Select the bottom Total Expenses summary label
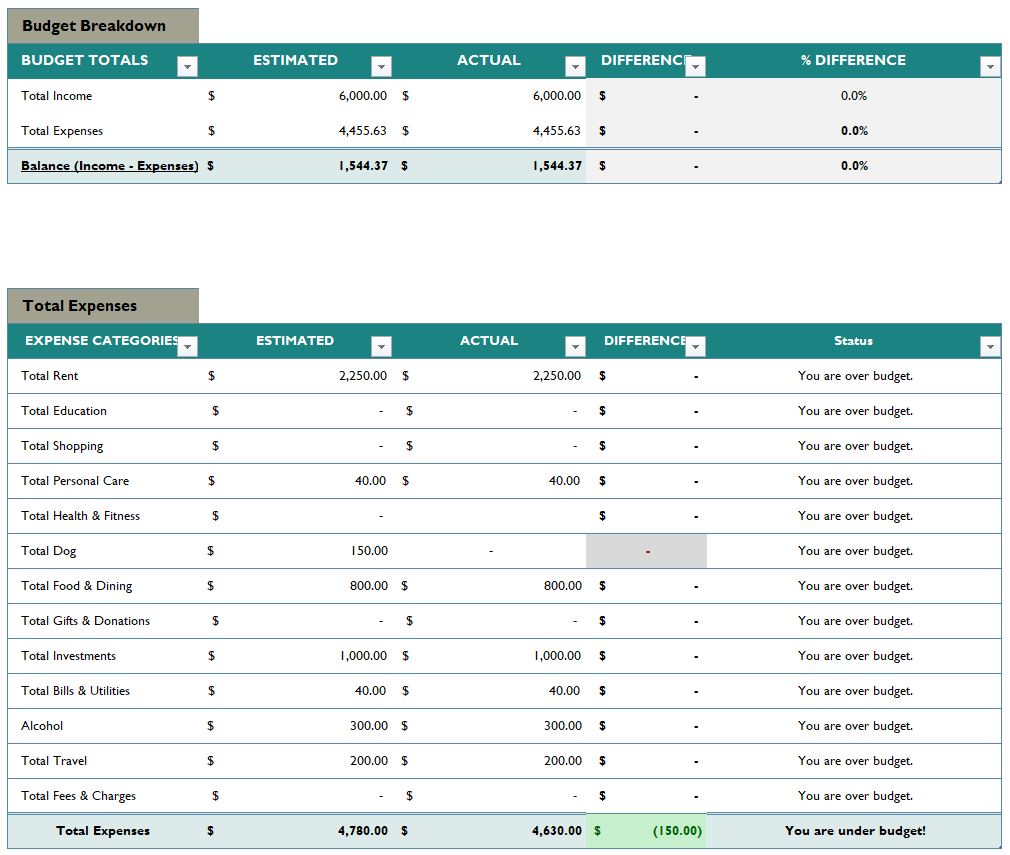The height and width of the screenshot is (855, 1010). [102, 831]
